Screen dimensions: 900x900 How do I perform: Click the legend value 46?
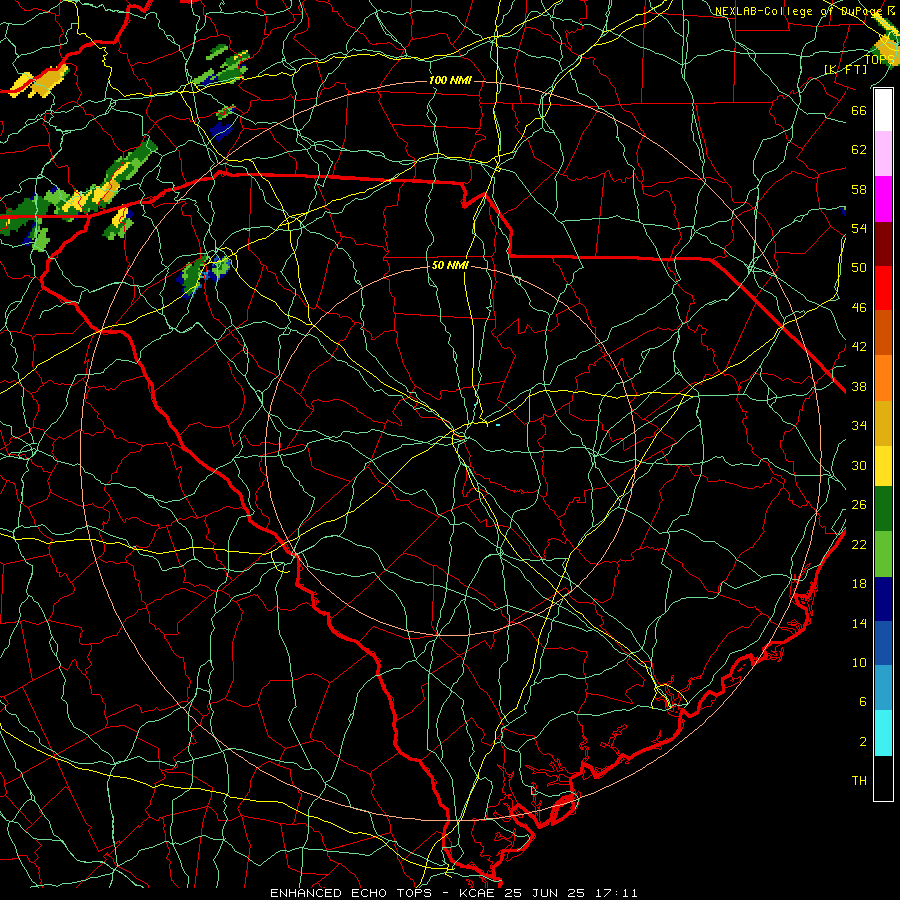pos(859,307)
